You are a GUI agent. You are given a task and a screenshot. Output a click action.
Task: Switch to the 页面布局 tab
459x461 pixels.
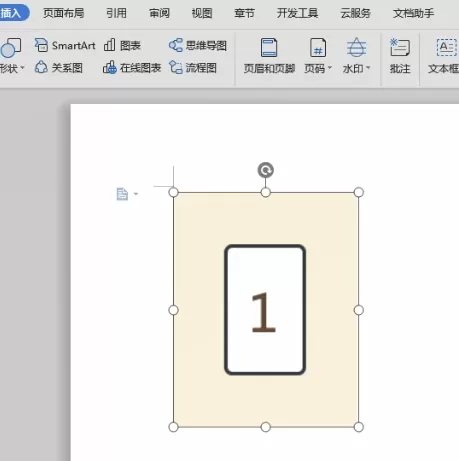[x=64, y=13]
